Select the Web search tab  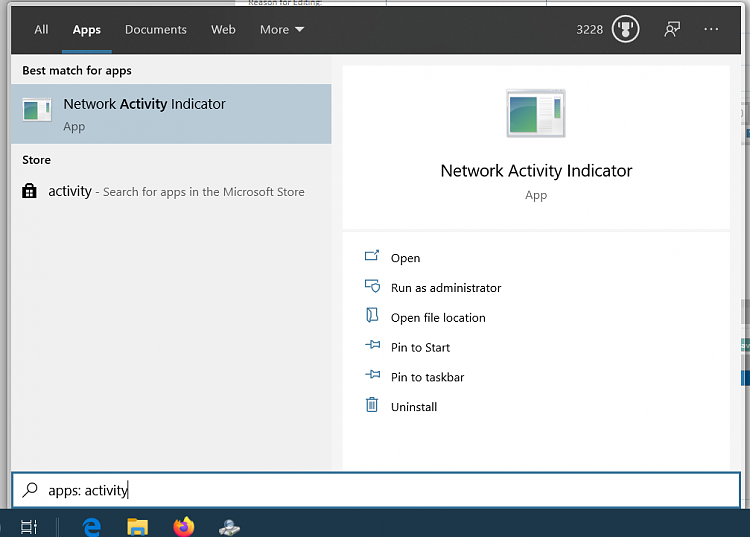223,29
